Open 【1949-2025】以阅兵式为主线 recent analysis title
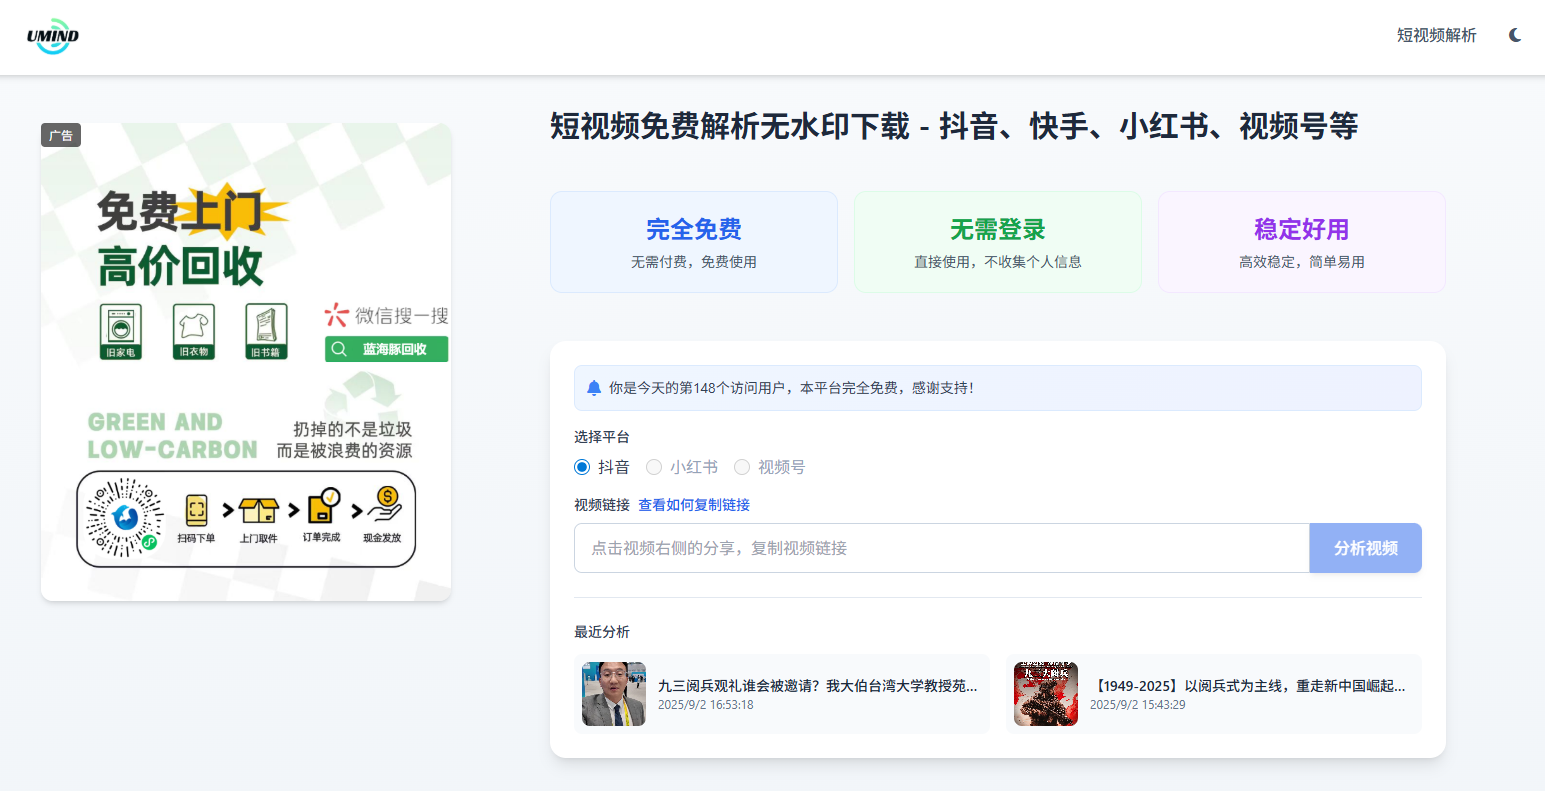 (x=1248, y=686)
